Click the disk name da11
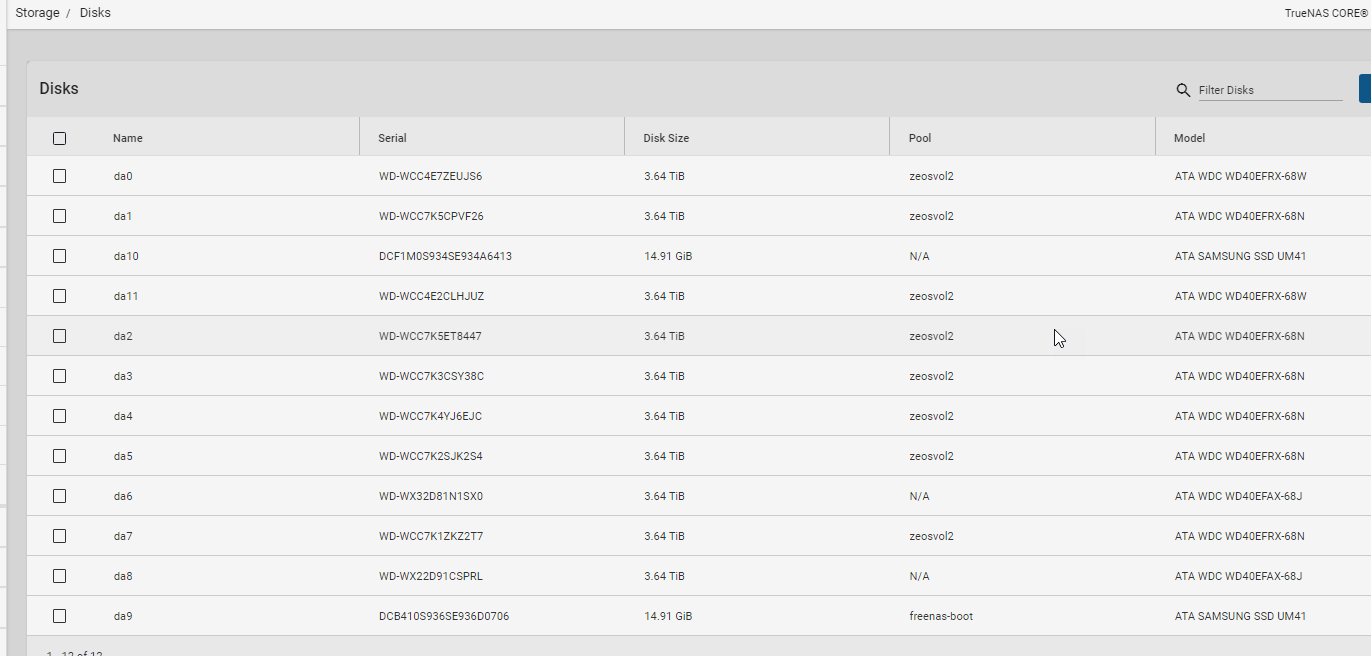 click(126, 296)
